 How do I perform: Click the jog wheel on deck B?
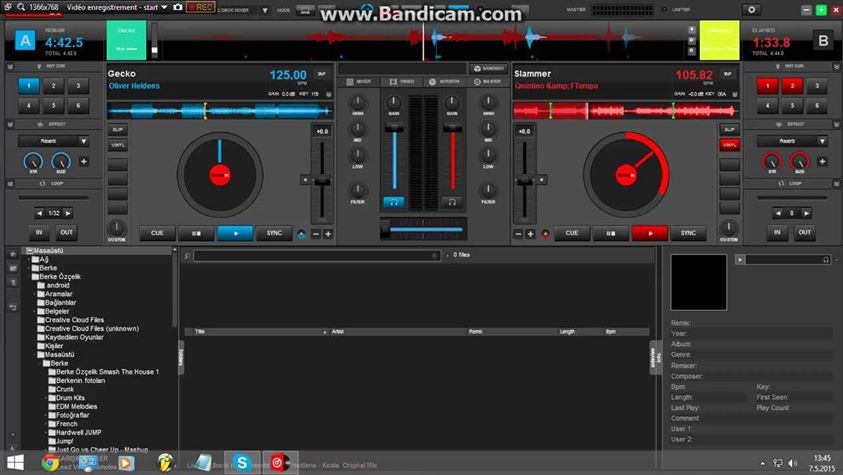(x=626, y=175)
